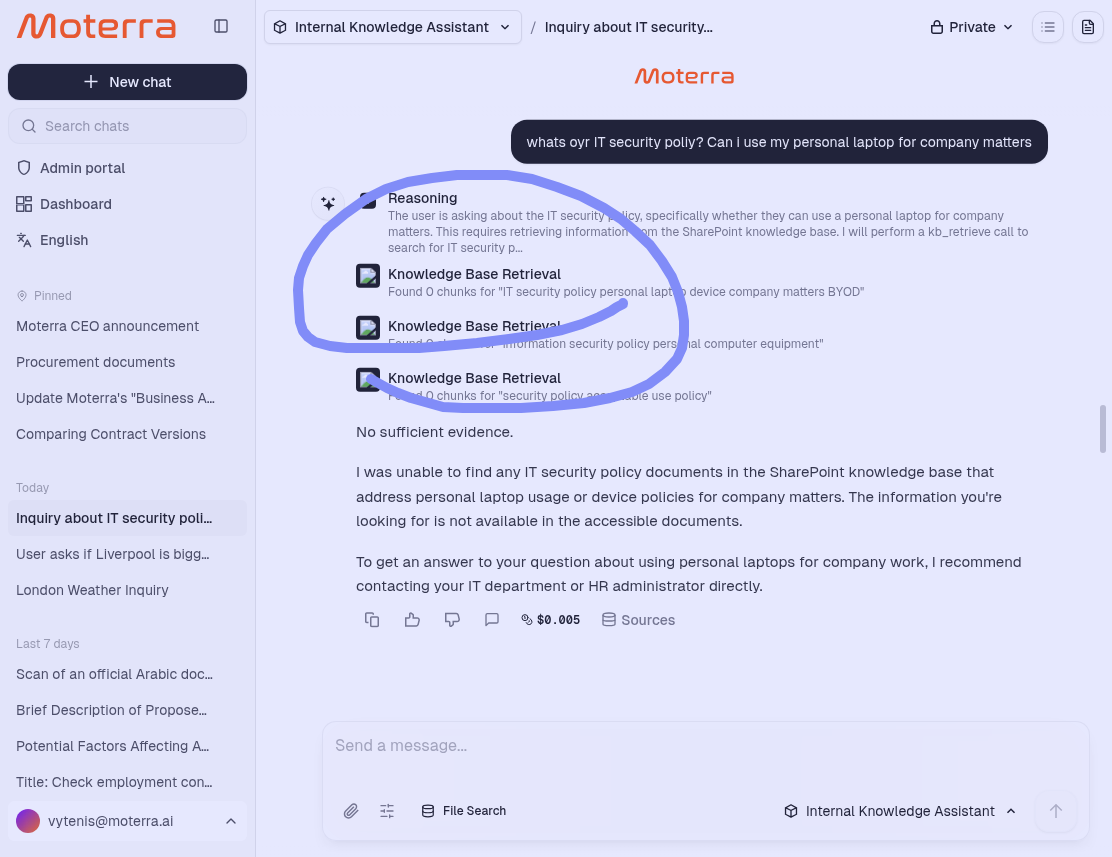
Task: Click the paperclip attach file icon
Action: [351, 811]
